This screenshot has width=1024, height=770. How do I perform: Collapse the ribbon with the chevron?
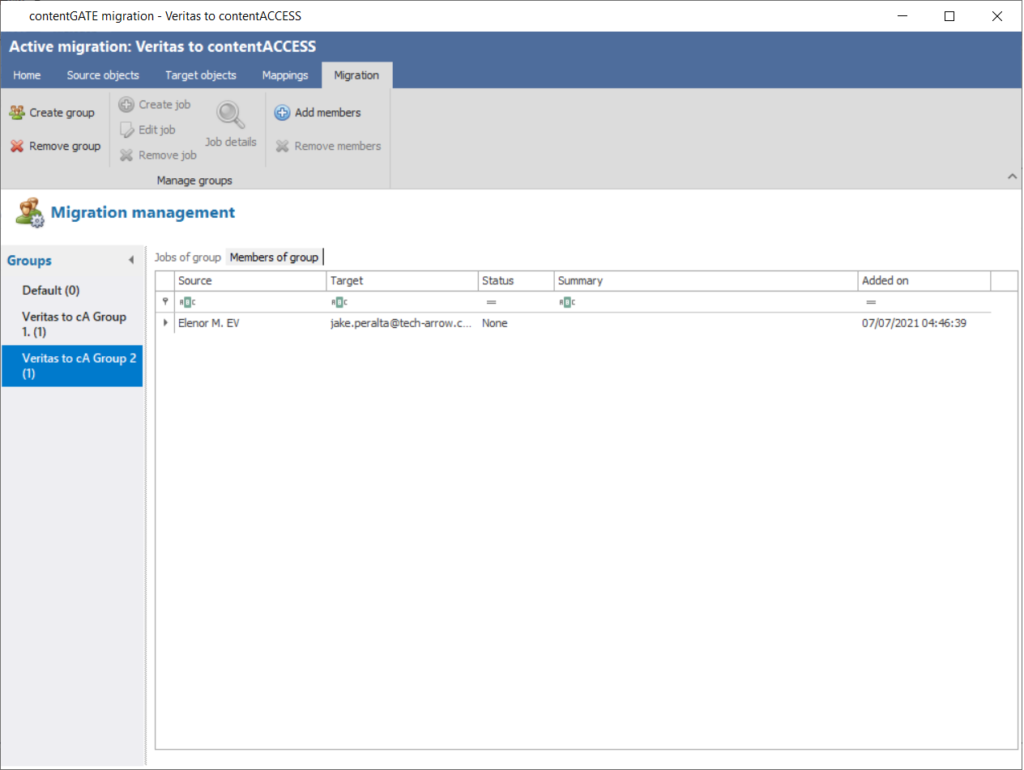pyautogui.click(x=1010, y=176)
